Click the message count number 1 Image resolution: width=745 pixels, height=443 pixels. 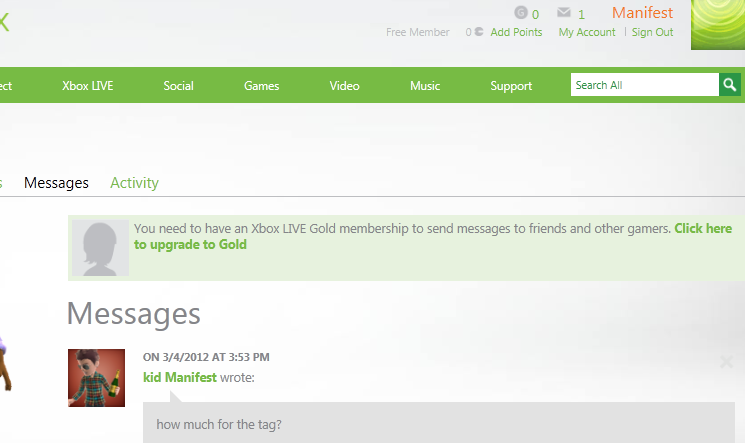point(581,15)
